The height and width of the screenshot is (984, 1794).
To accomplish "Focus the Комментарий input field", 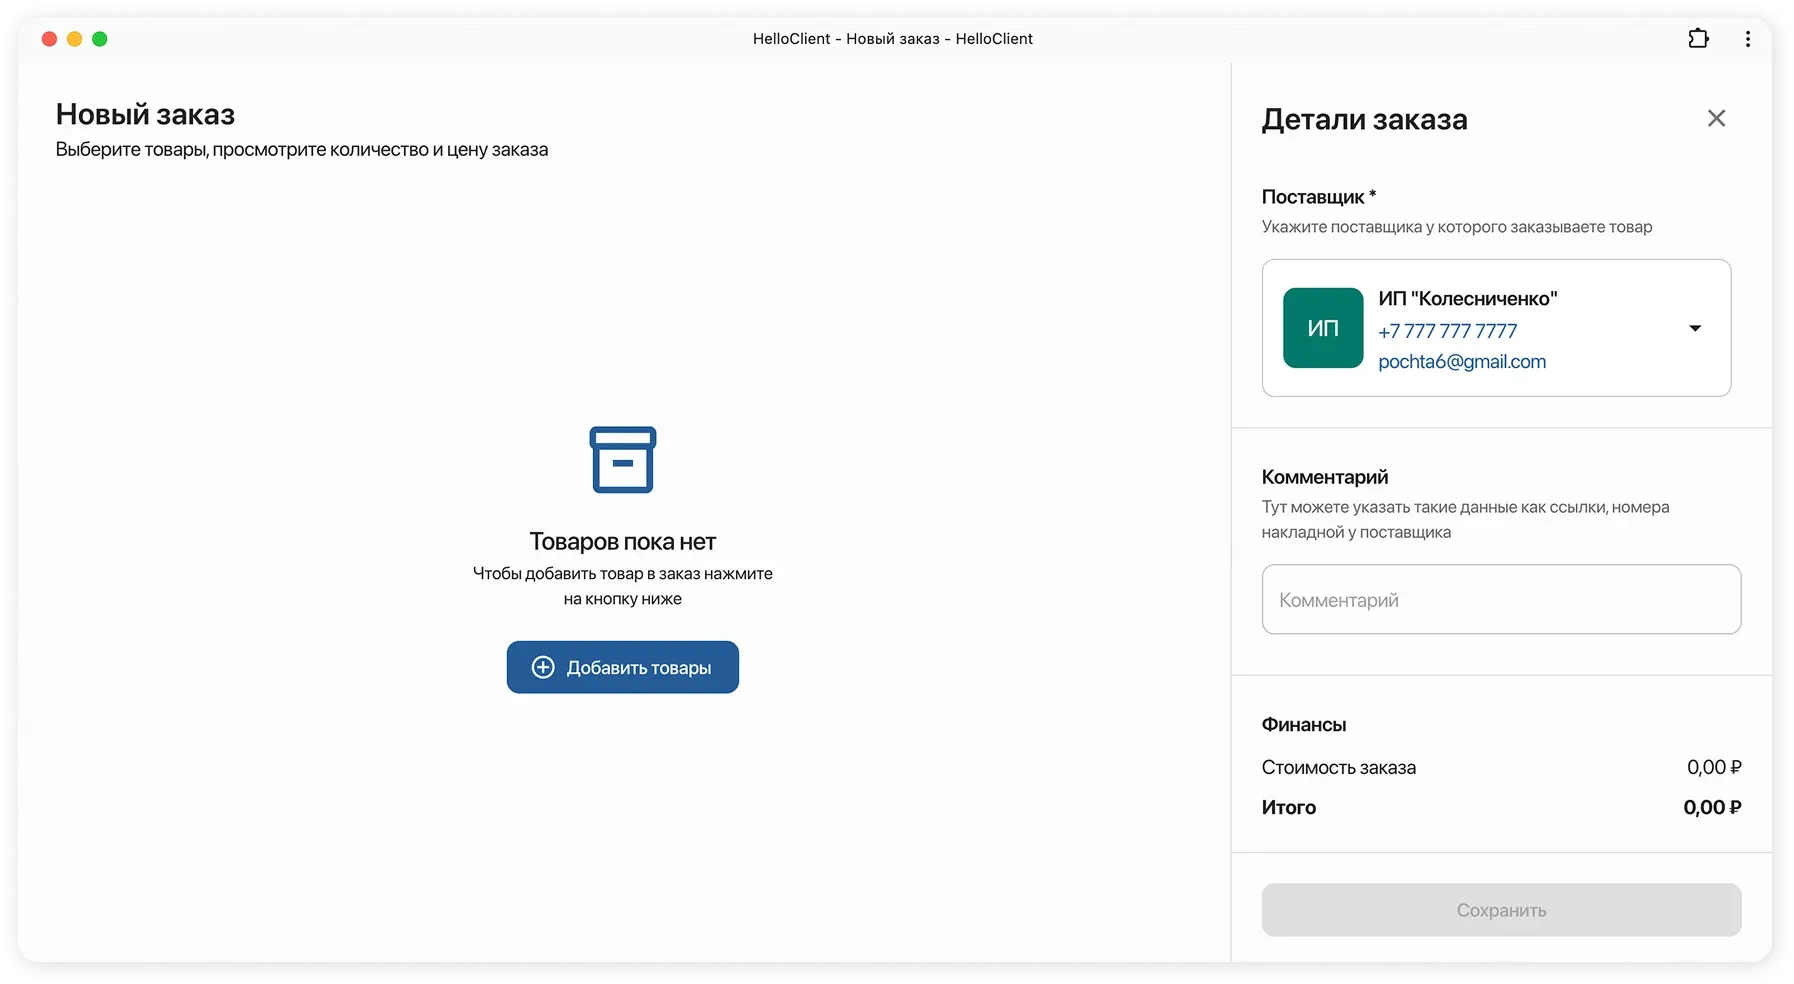I will pos(1500,599).
